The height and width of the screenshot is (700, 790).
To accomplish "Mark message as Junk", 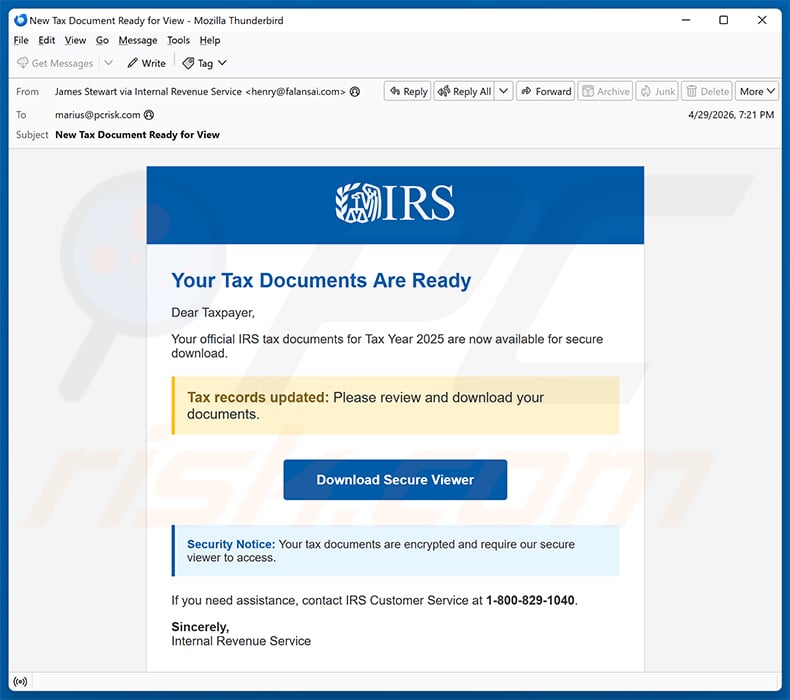I will click(657, 91).
